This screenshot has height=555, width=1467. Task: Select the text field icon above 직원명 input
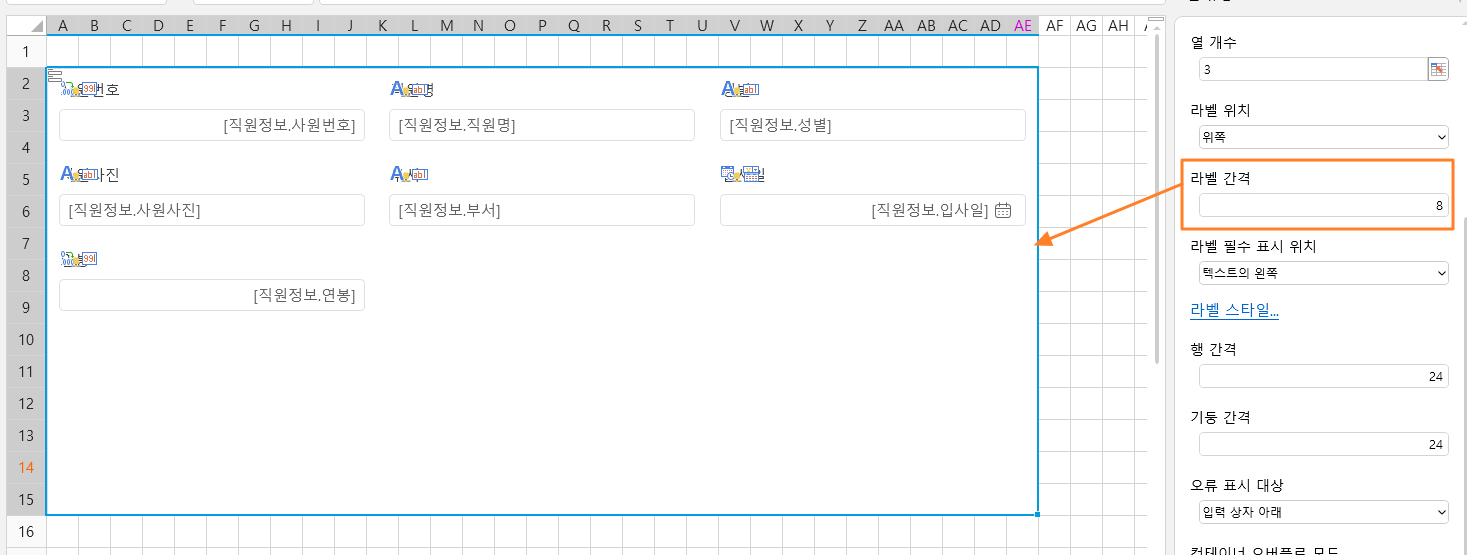point(409,90)
